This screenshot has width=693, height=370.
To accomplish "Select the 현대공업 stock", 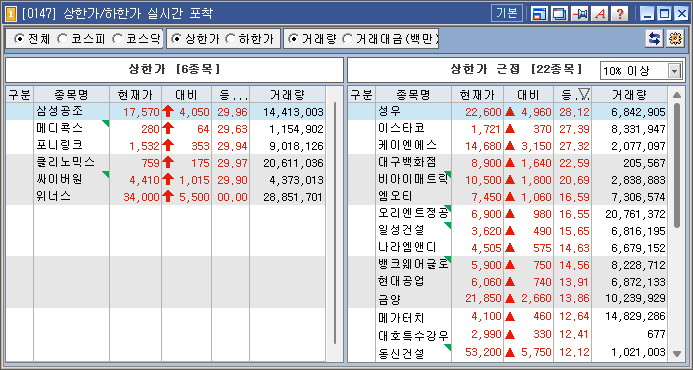I will click(401, 282).
